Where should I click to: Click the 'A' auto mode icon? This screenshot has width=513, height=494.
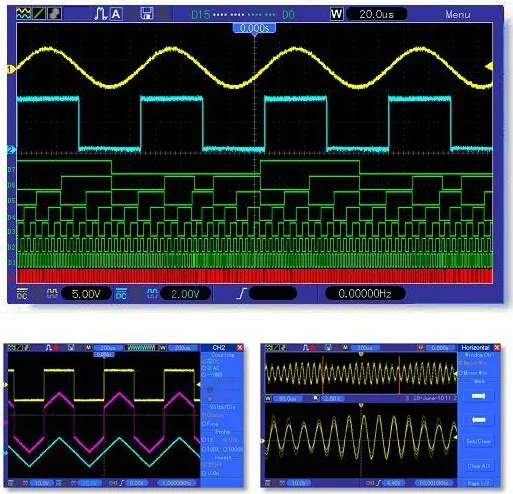click(116, 14)
